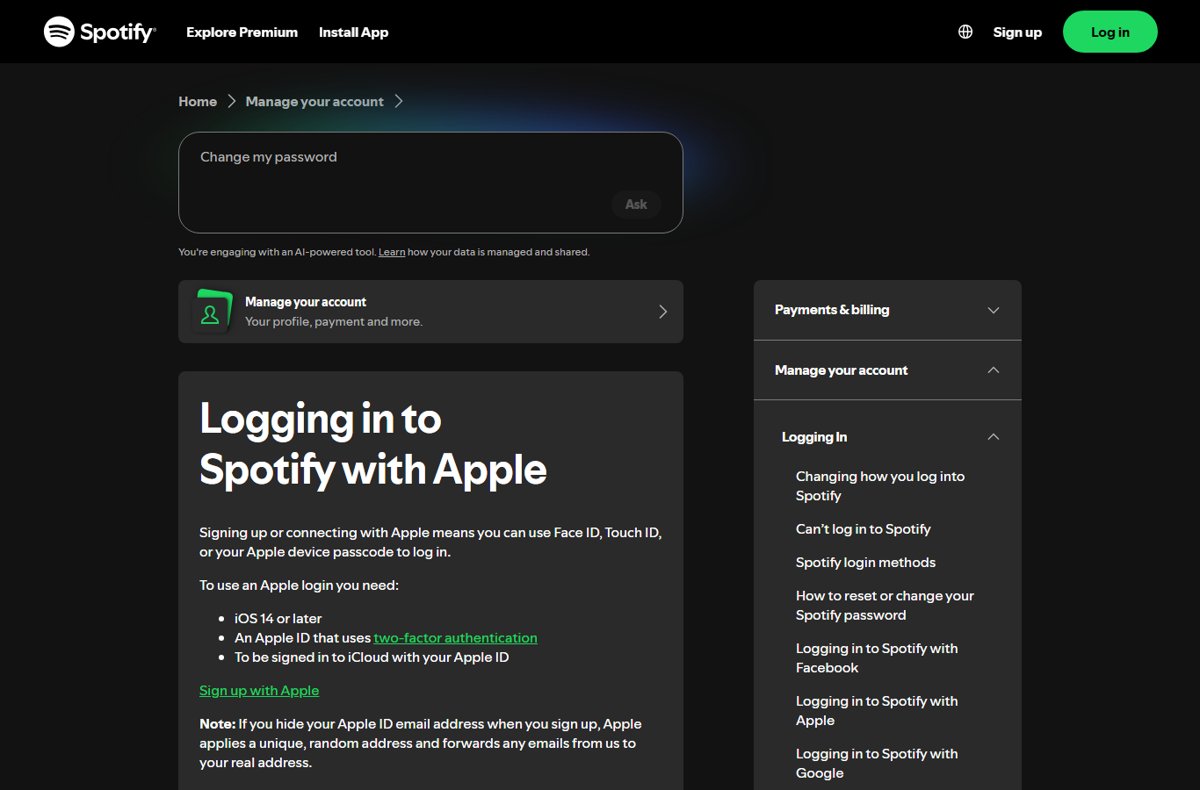Click the Sign up link
1200x790 pixels.
coord(1017,32)
